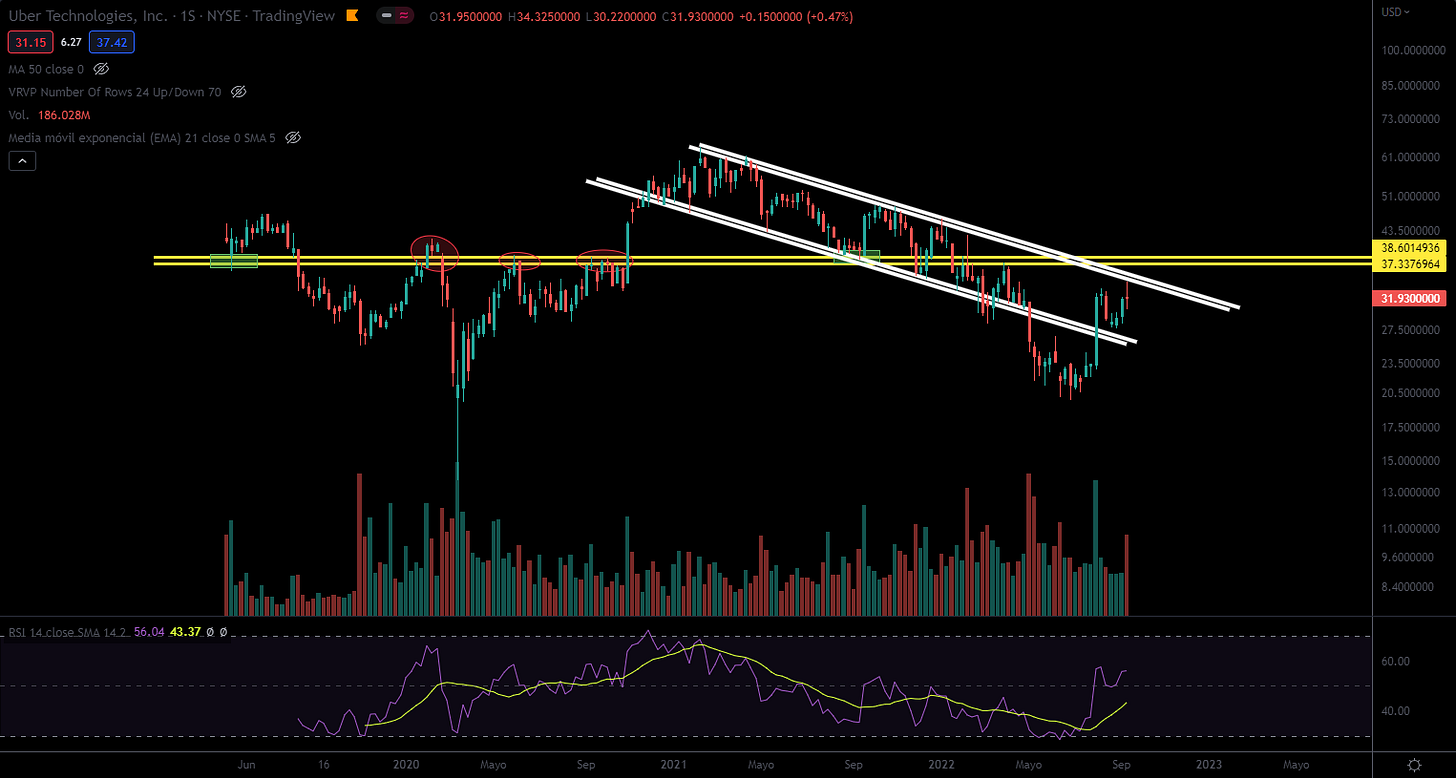The image size is (1456, 778).
Task: Toggle visibility of MA 50 indicator
Action: pyautogui.click(x=101, y=69)
